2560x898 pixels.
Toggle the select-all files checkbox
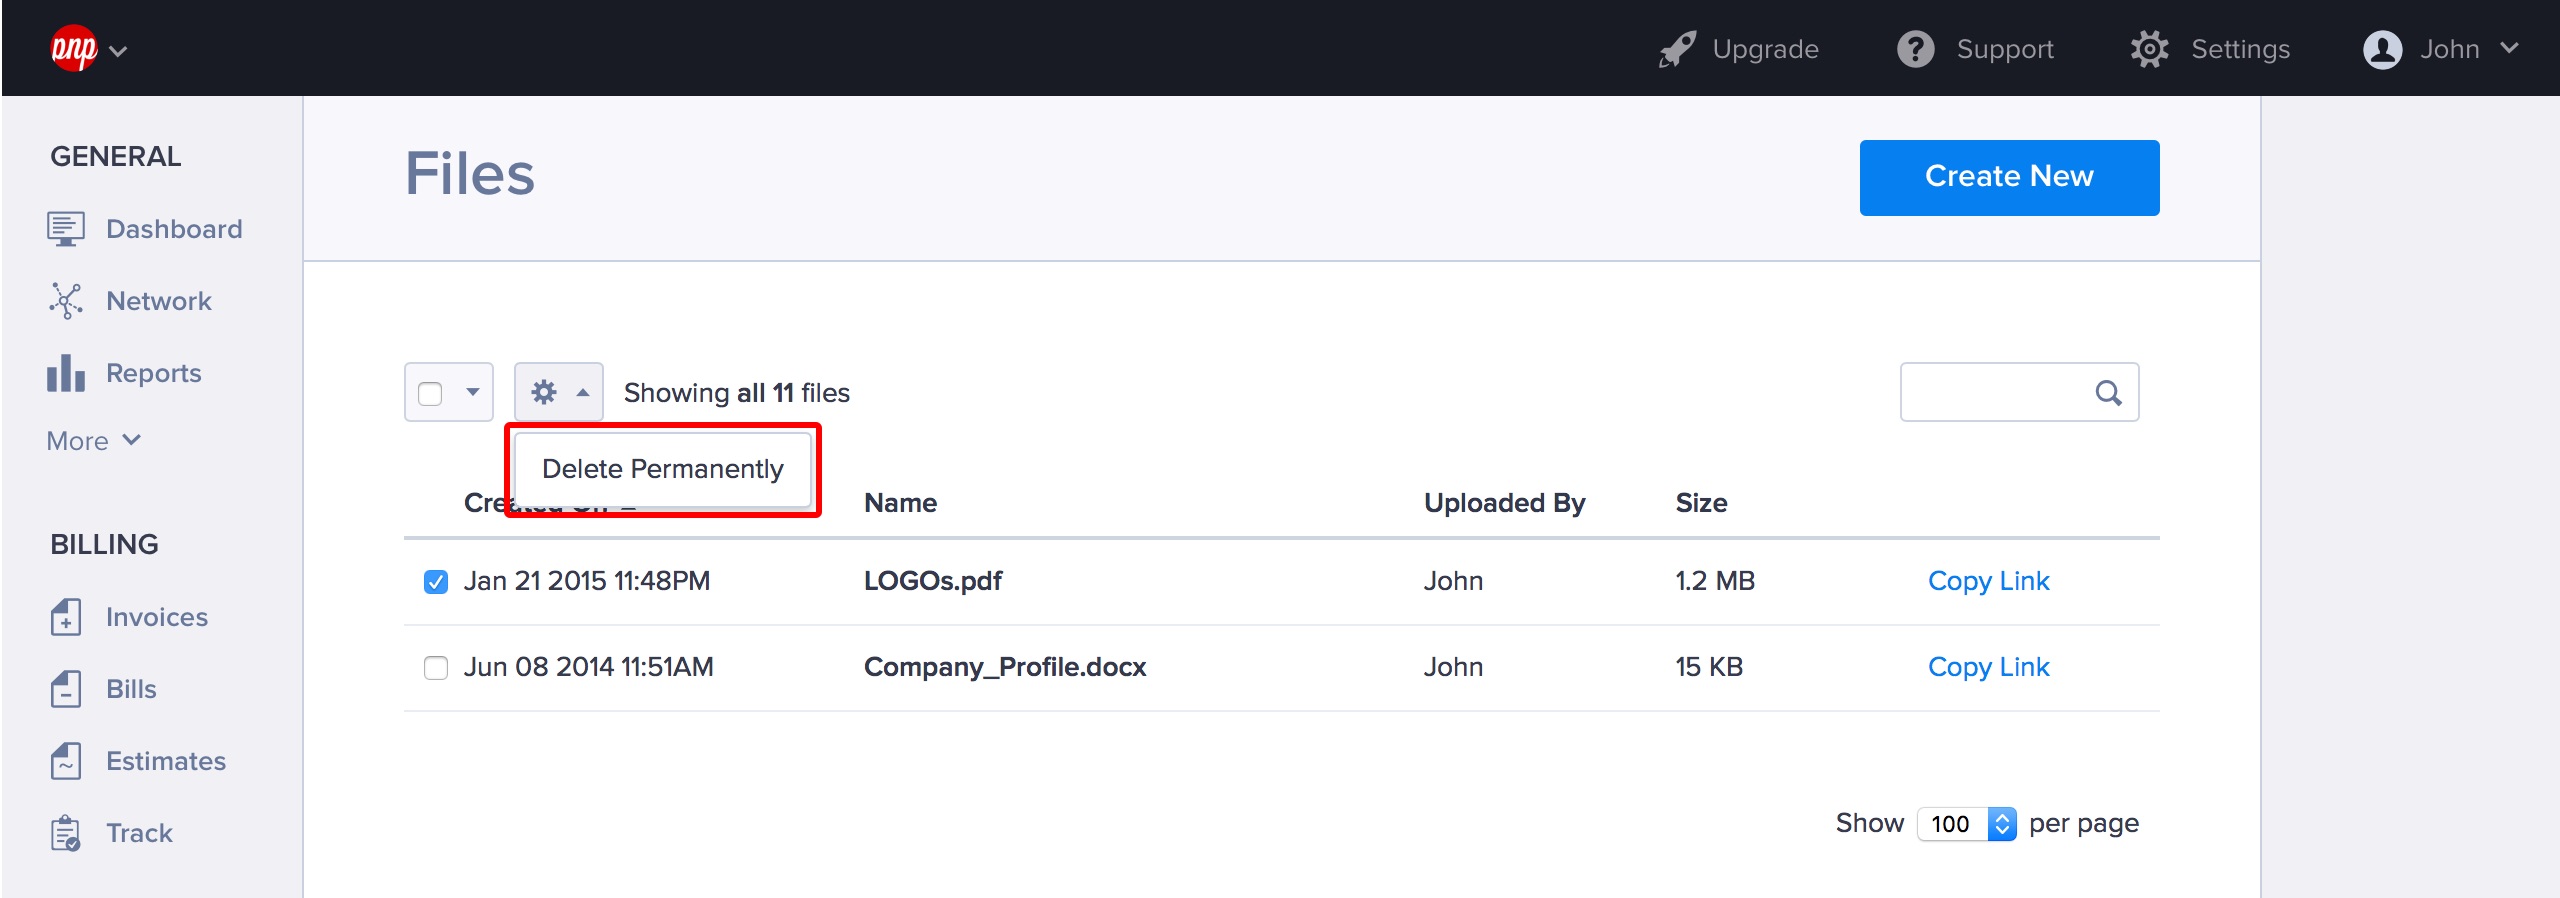pos(431,393)
